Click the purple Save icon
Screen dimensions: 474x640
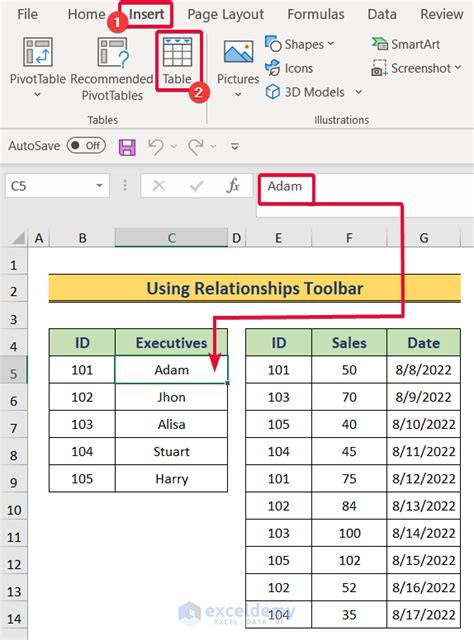tap(127, 147)
